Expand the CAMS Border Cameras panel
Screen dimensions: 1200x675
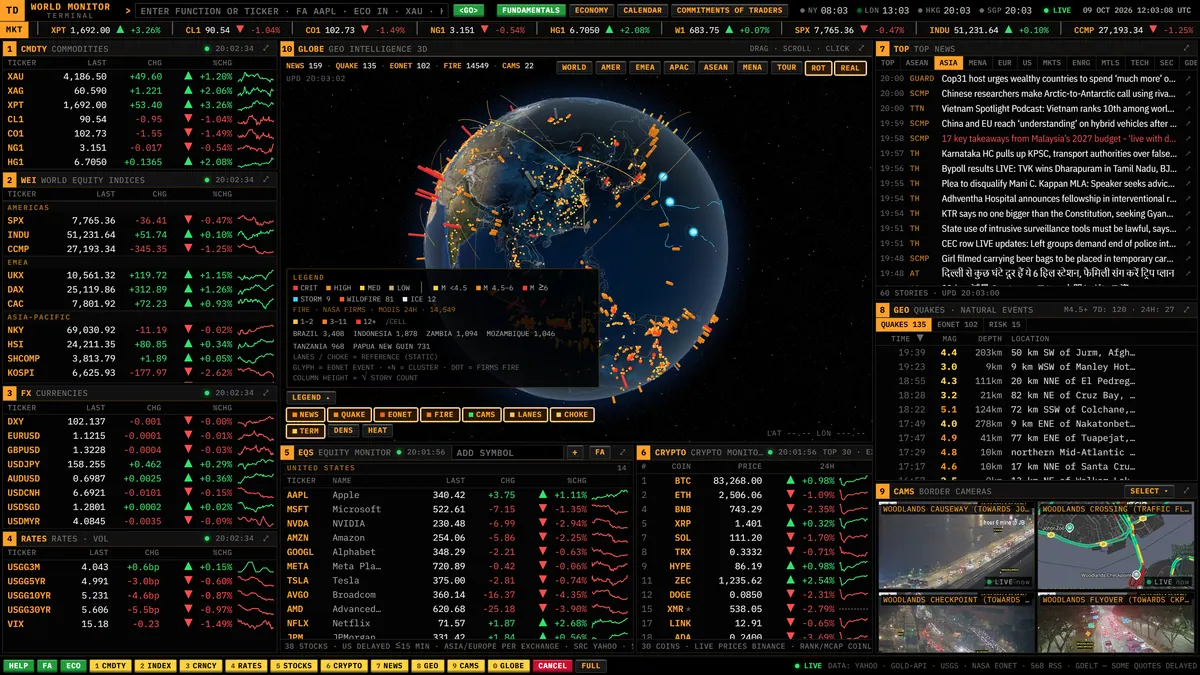[1187, 491]
